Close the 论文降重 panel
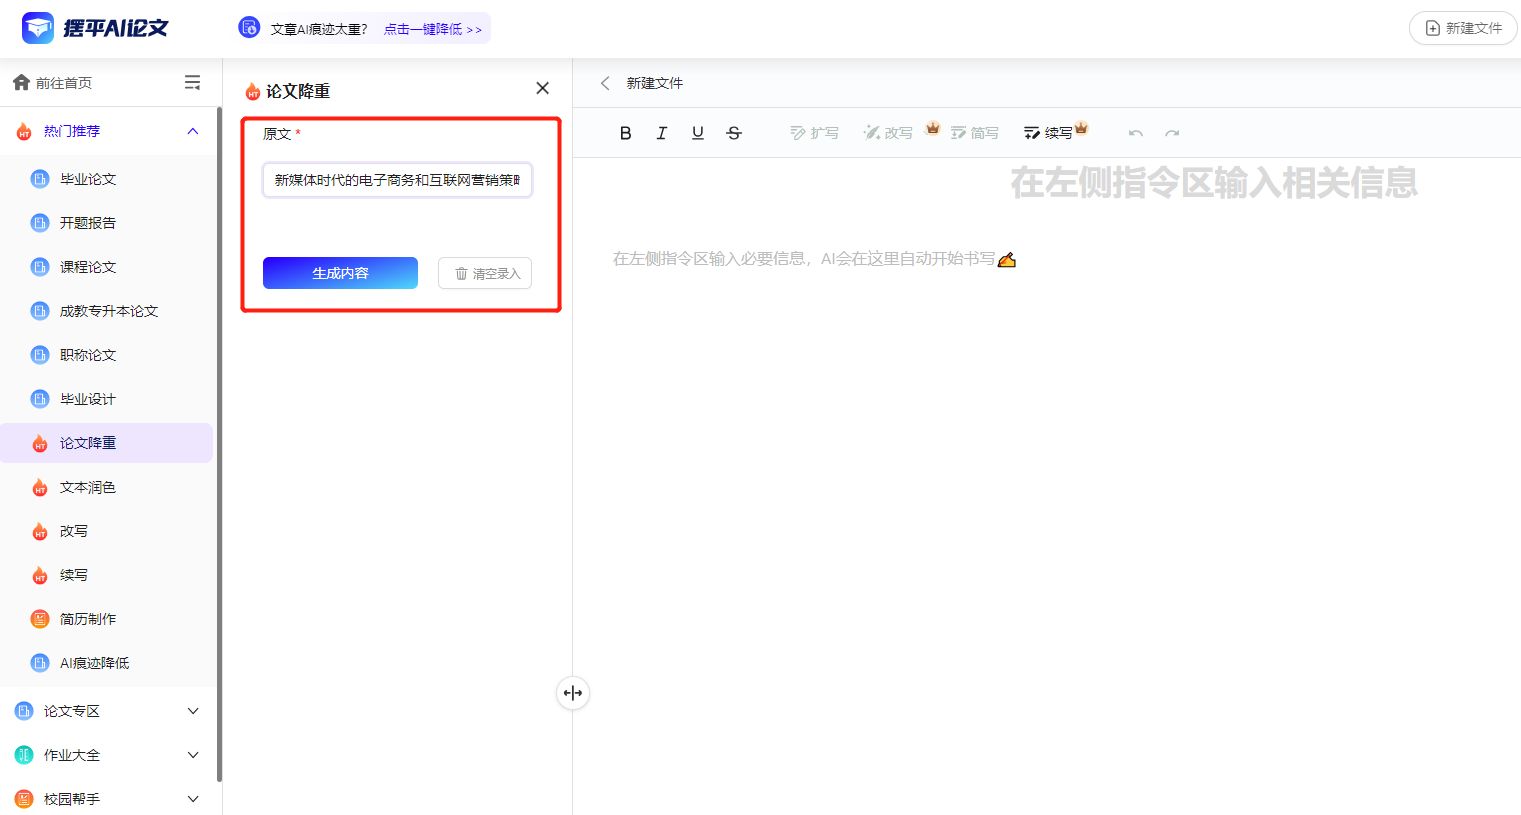Viewport: 1521px width, 815px height. [x=542, y=88]
